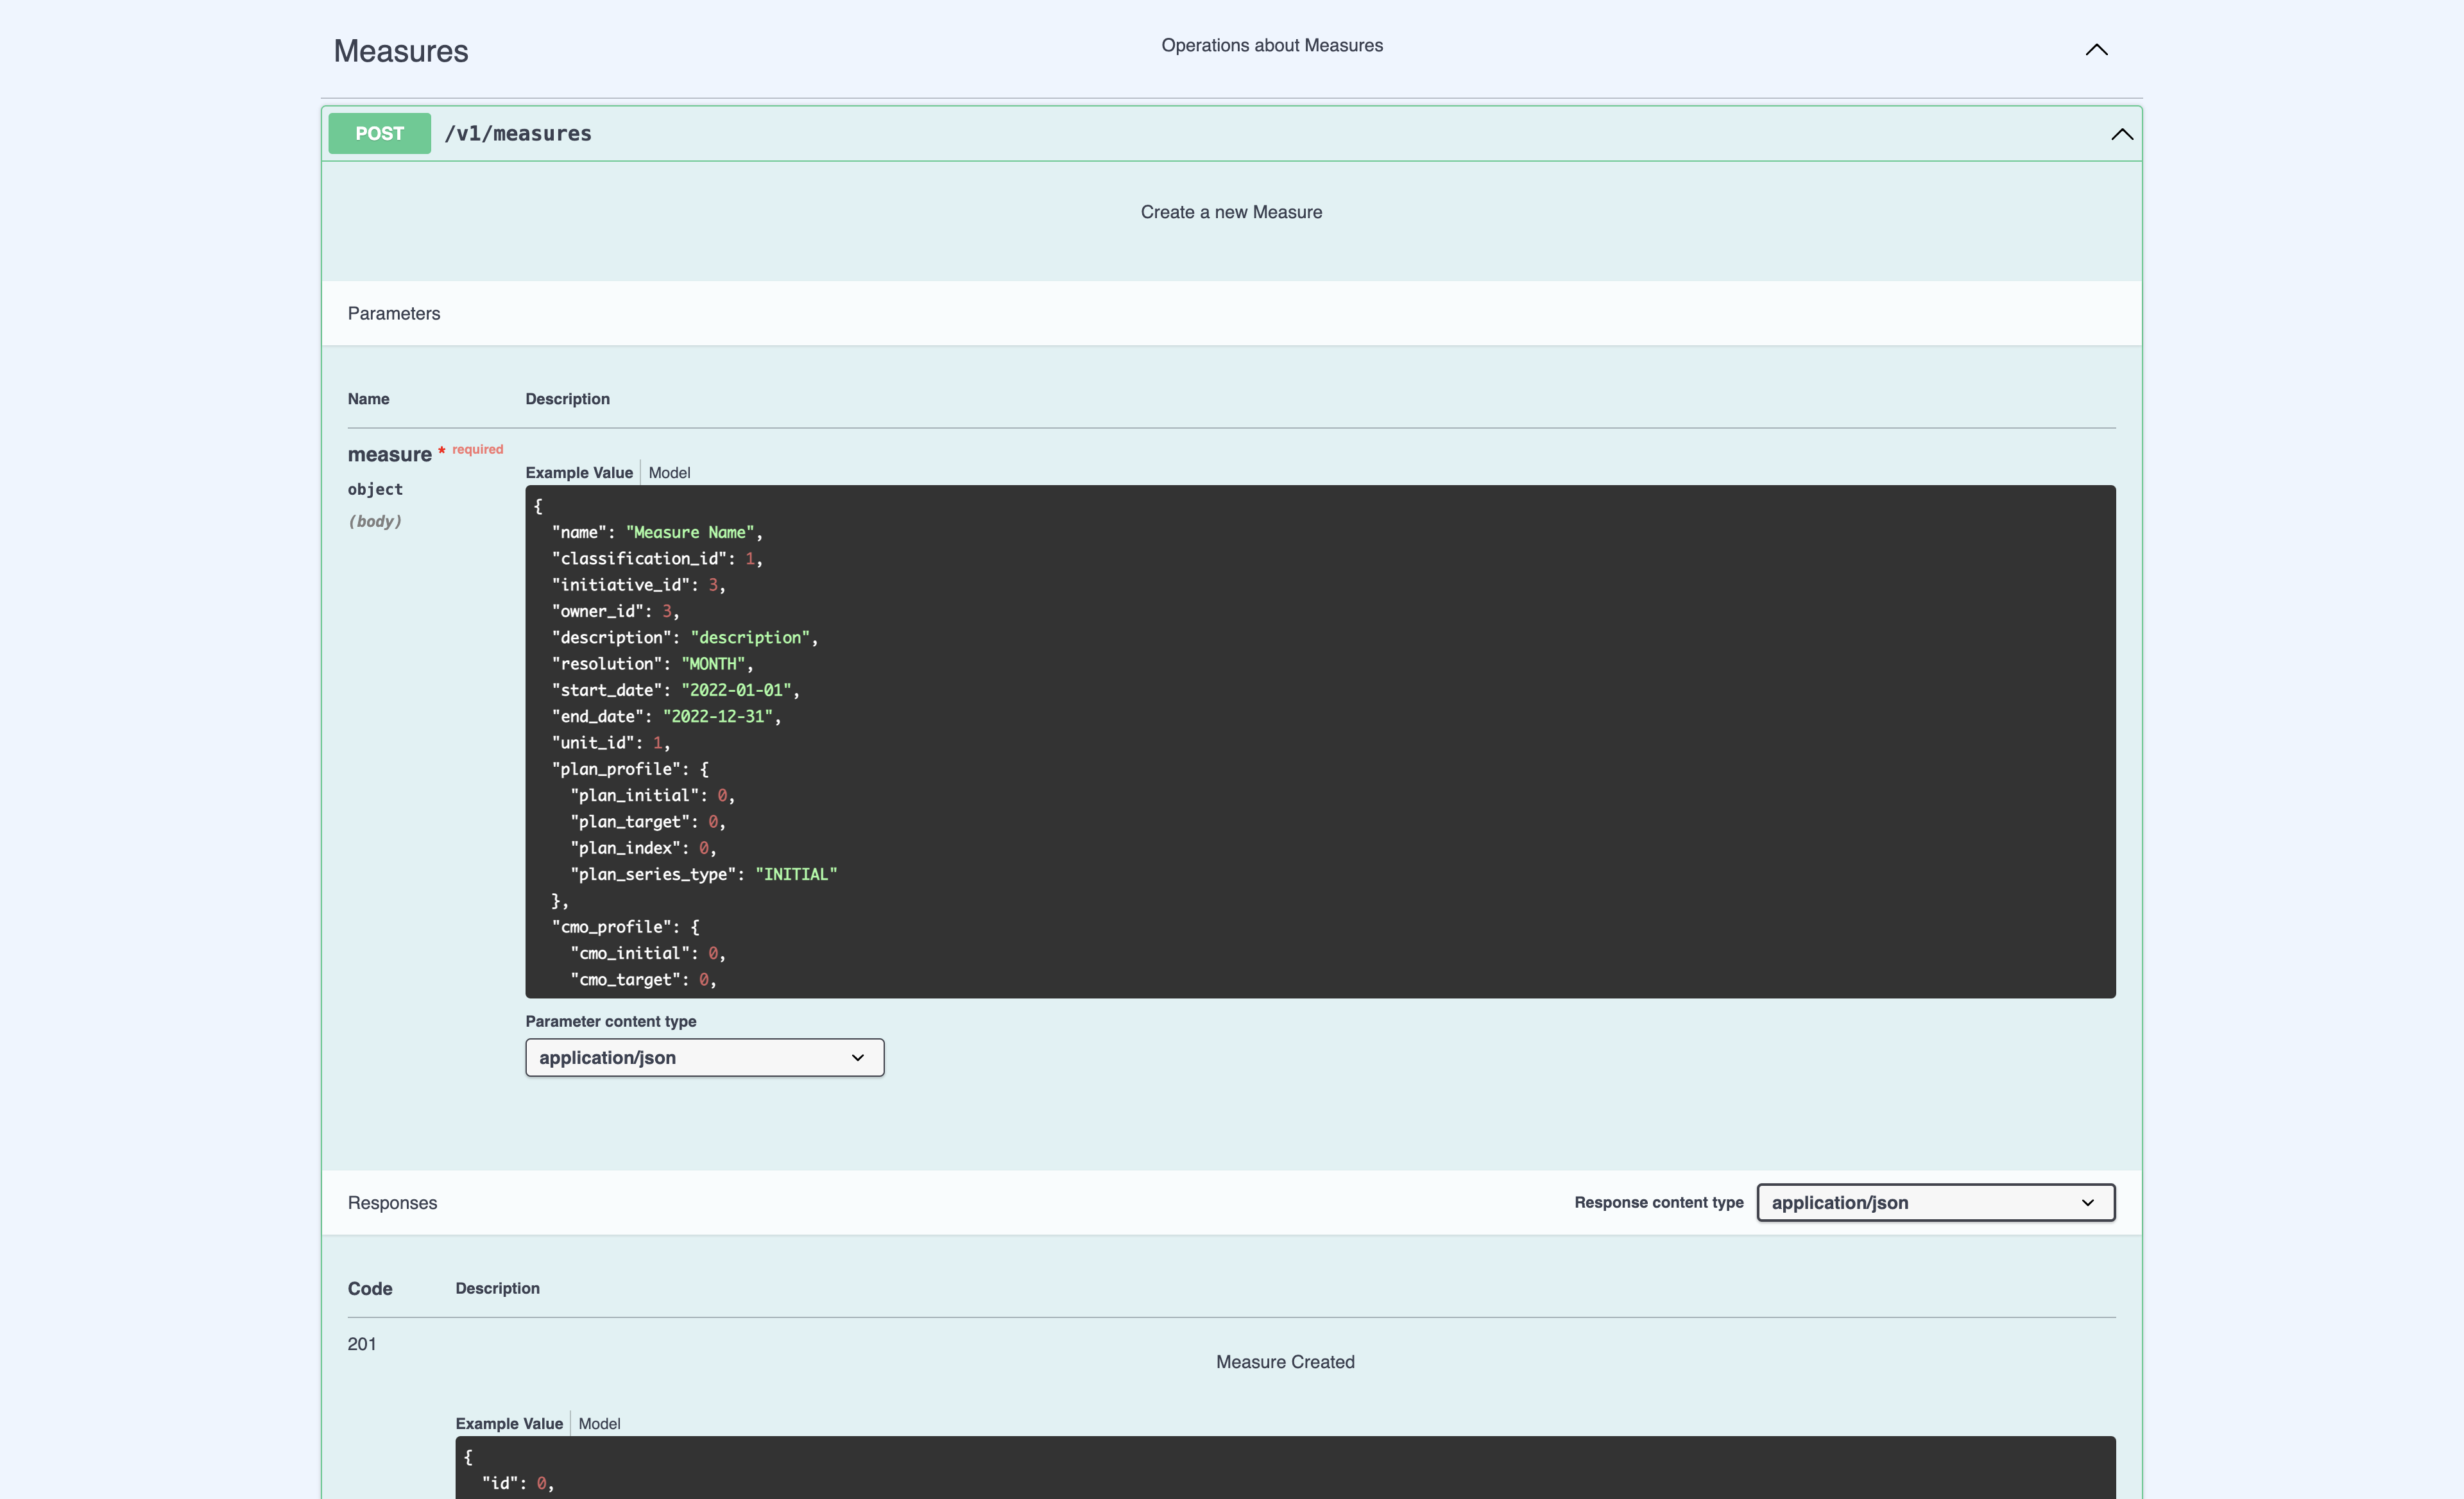Screen dimensions: 2464x1499
Task: Click the "Parameter content type" label
Action: [x=611, y=1021]
